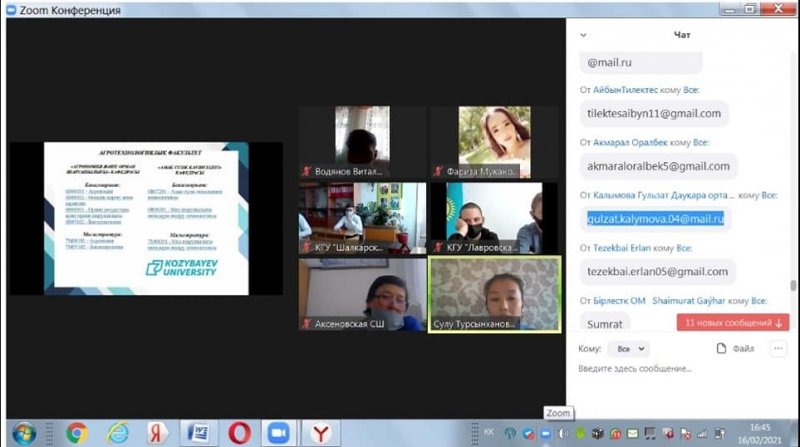Open Internet Explorer from the taskbar
This screenshot has height=447, width=800.
click(118, 434)
